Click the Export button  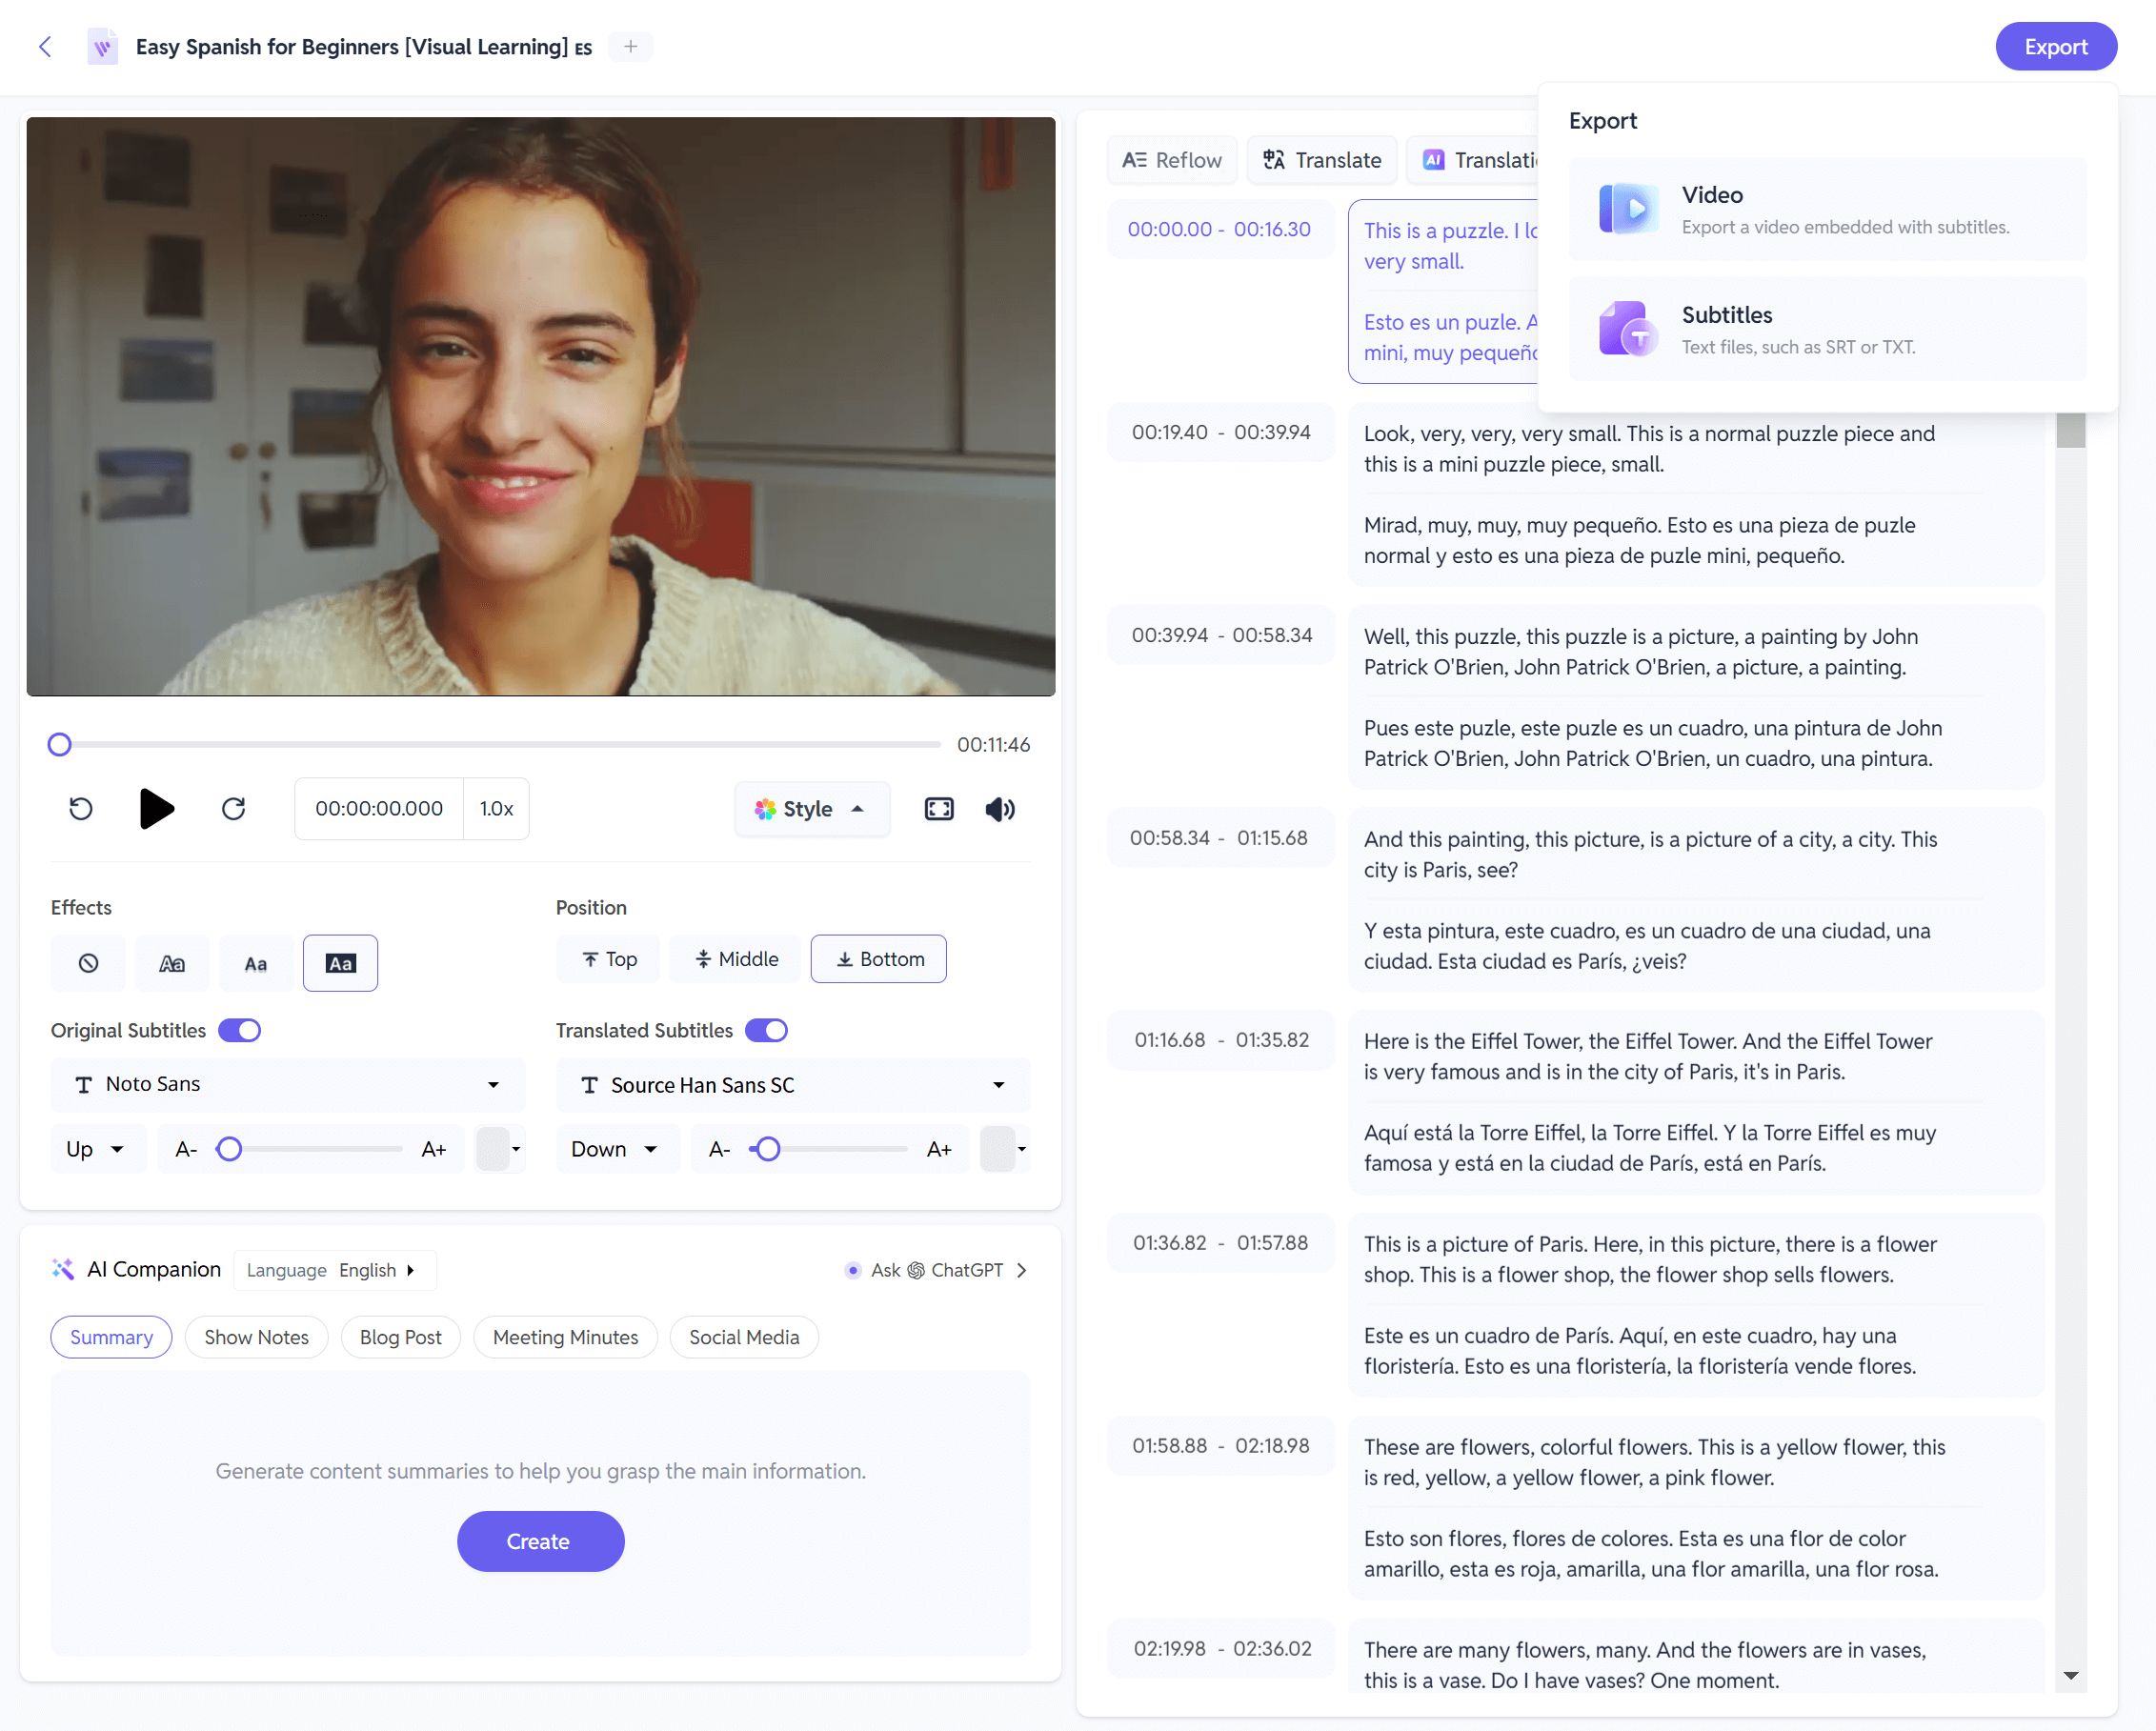2054,48
